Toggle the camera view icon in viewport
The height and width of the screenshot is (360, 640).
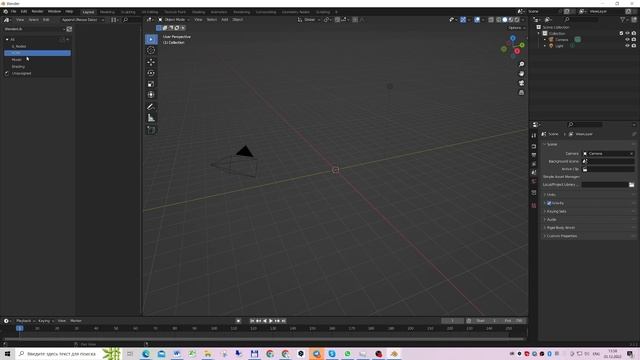521,83
